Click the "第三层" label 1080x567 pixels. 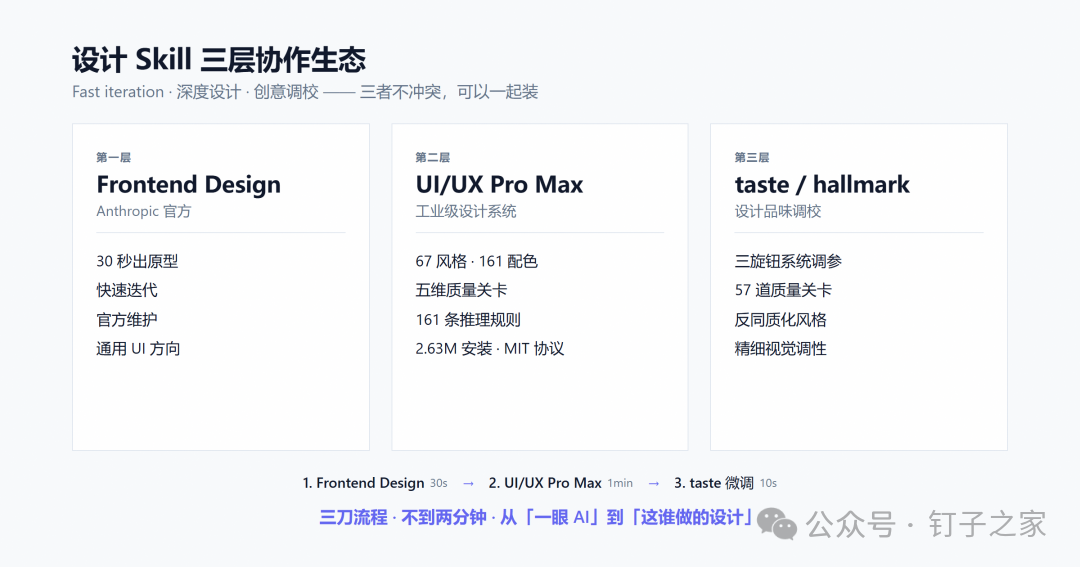click(751, 157)
